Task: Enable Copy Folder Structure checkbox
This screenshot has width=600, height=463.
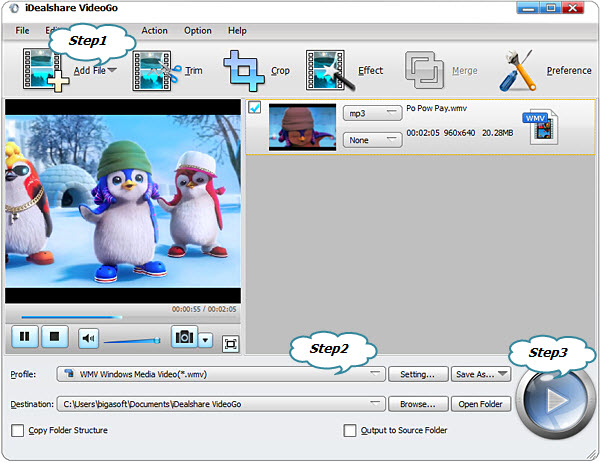Action: point(18,430)
